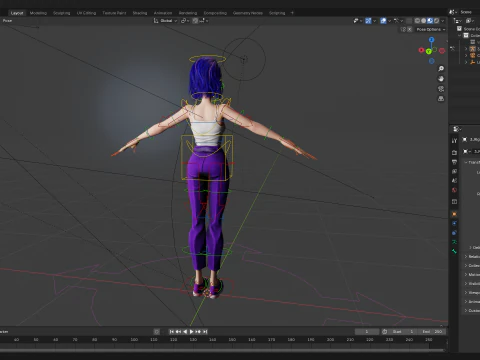Open pivot point dropdown

[185, 21]
